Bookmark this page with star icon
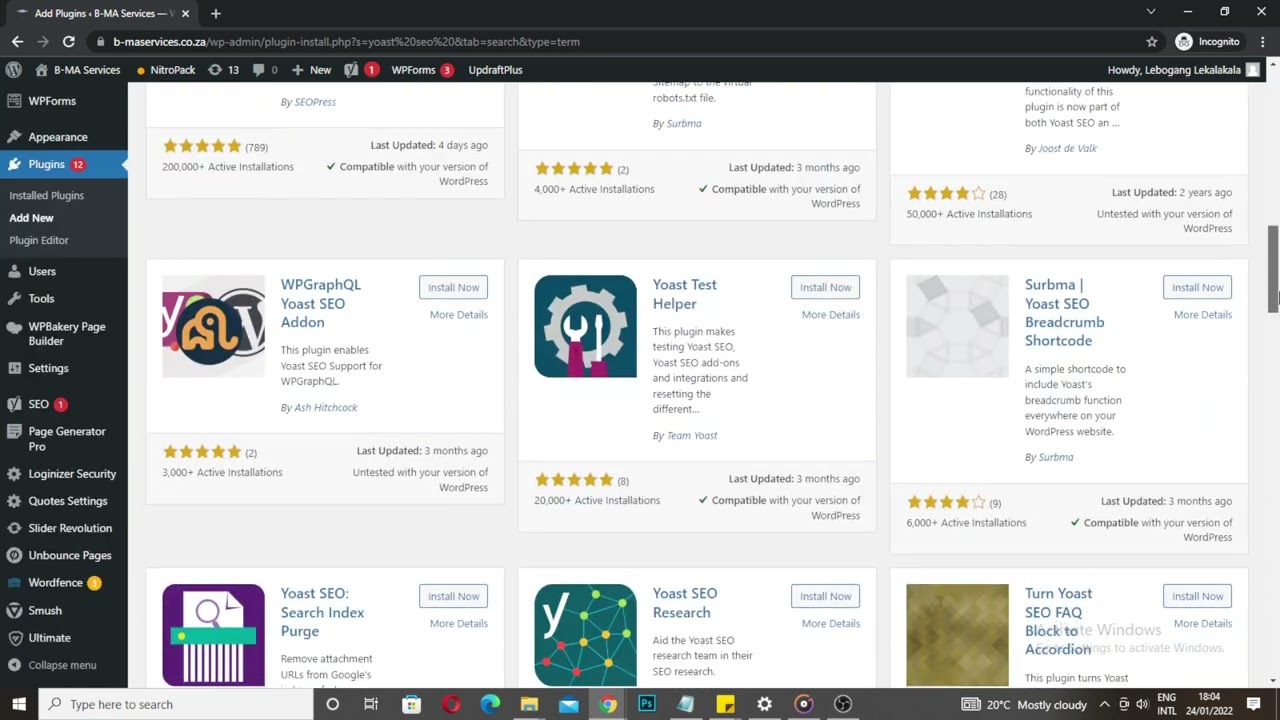This screenshot has height=720, width=1280. coord(1152,42)
